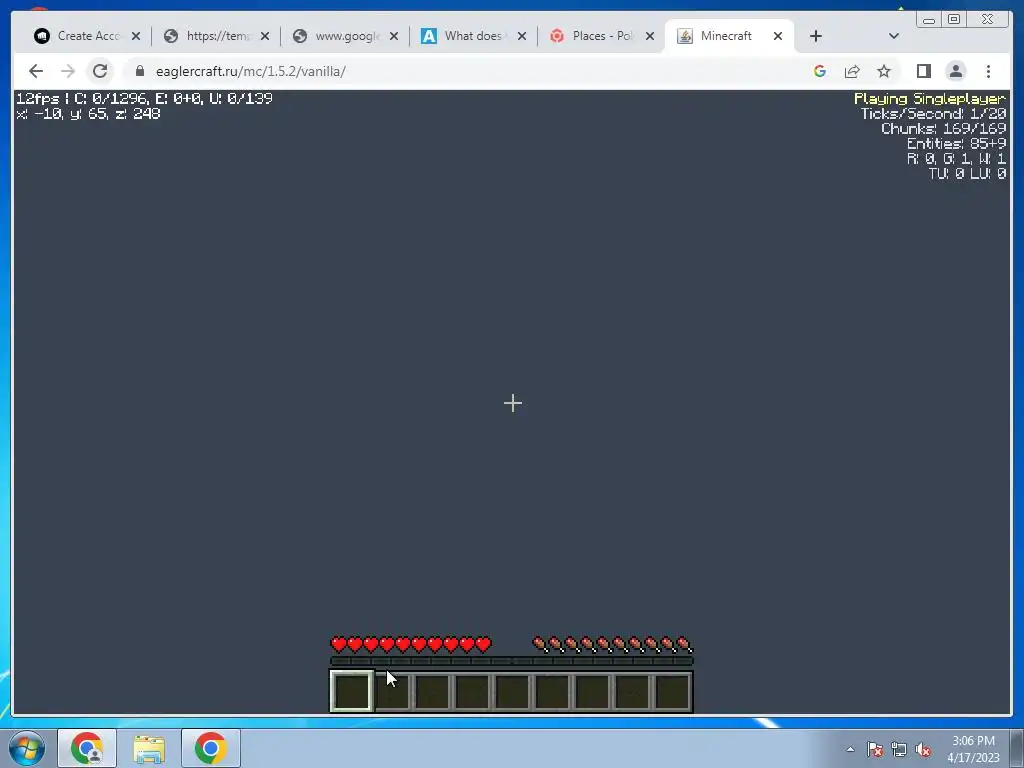Image resolution: width=1024 pixels, height=768 pixels.
Task: Click the 'Chunks: 169/169' text
Action: click(x=944, y=129)
